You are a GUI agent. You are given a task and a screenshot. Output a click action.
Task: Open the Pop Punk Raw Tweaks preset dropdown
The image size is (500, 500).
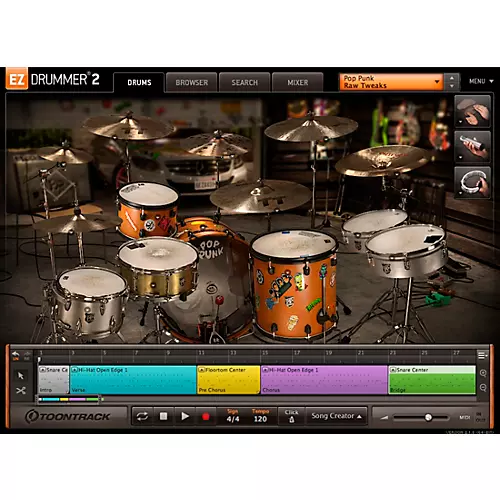click(x=391, y=82)
